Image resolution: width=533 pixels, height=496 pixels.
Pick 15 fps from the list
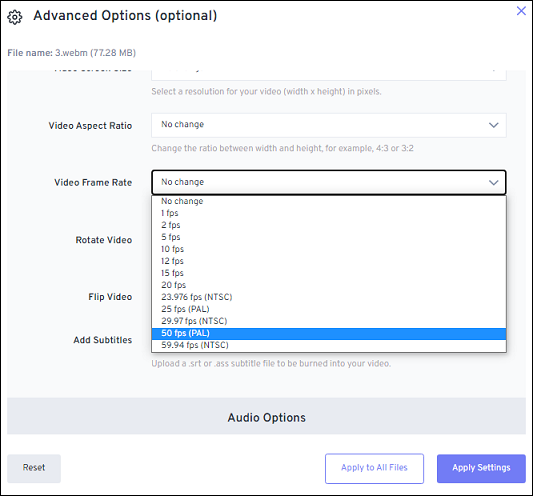[x=329, y=273]
